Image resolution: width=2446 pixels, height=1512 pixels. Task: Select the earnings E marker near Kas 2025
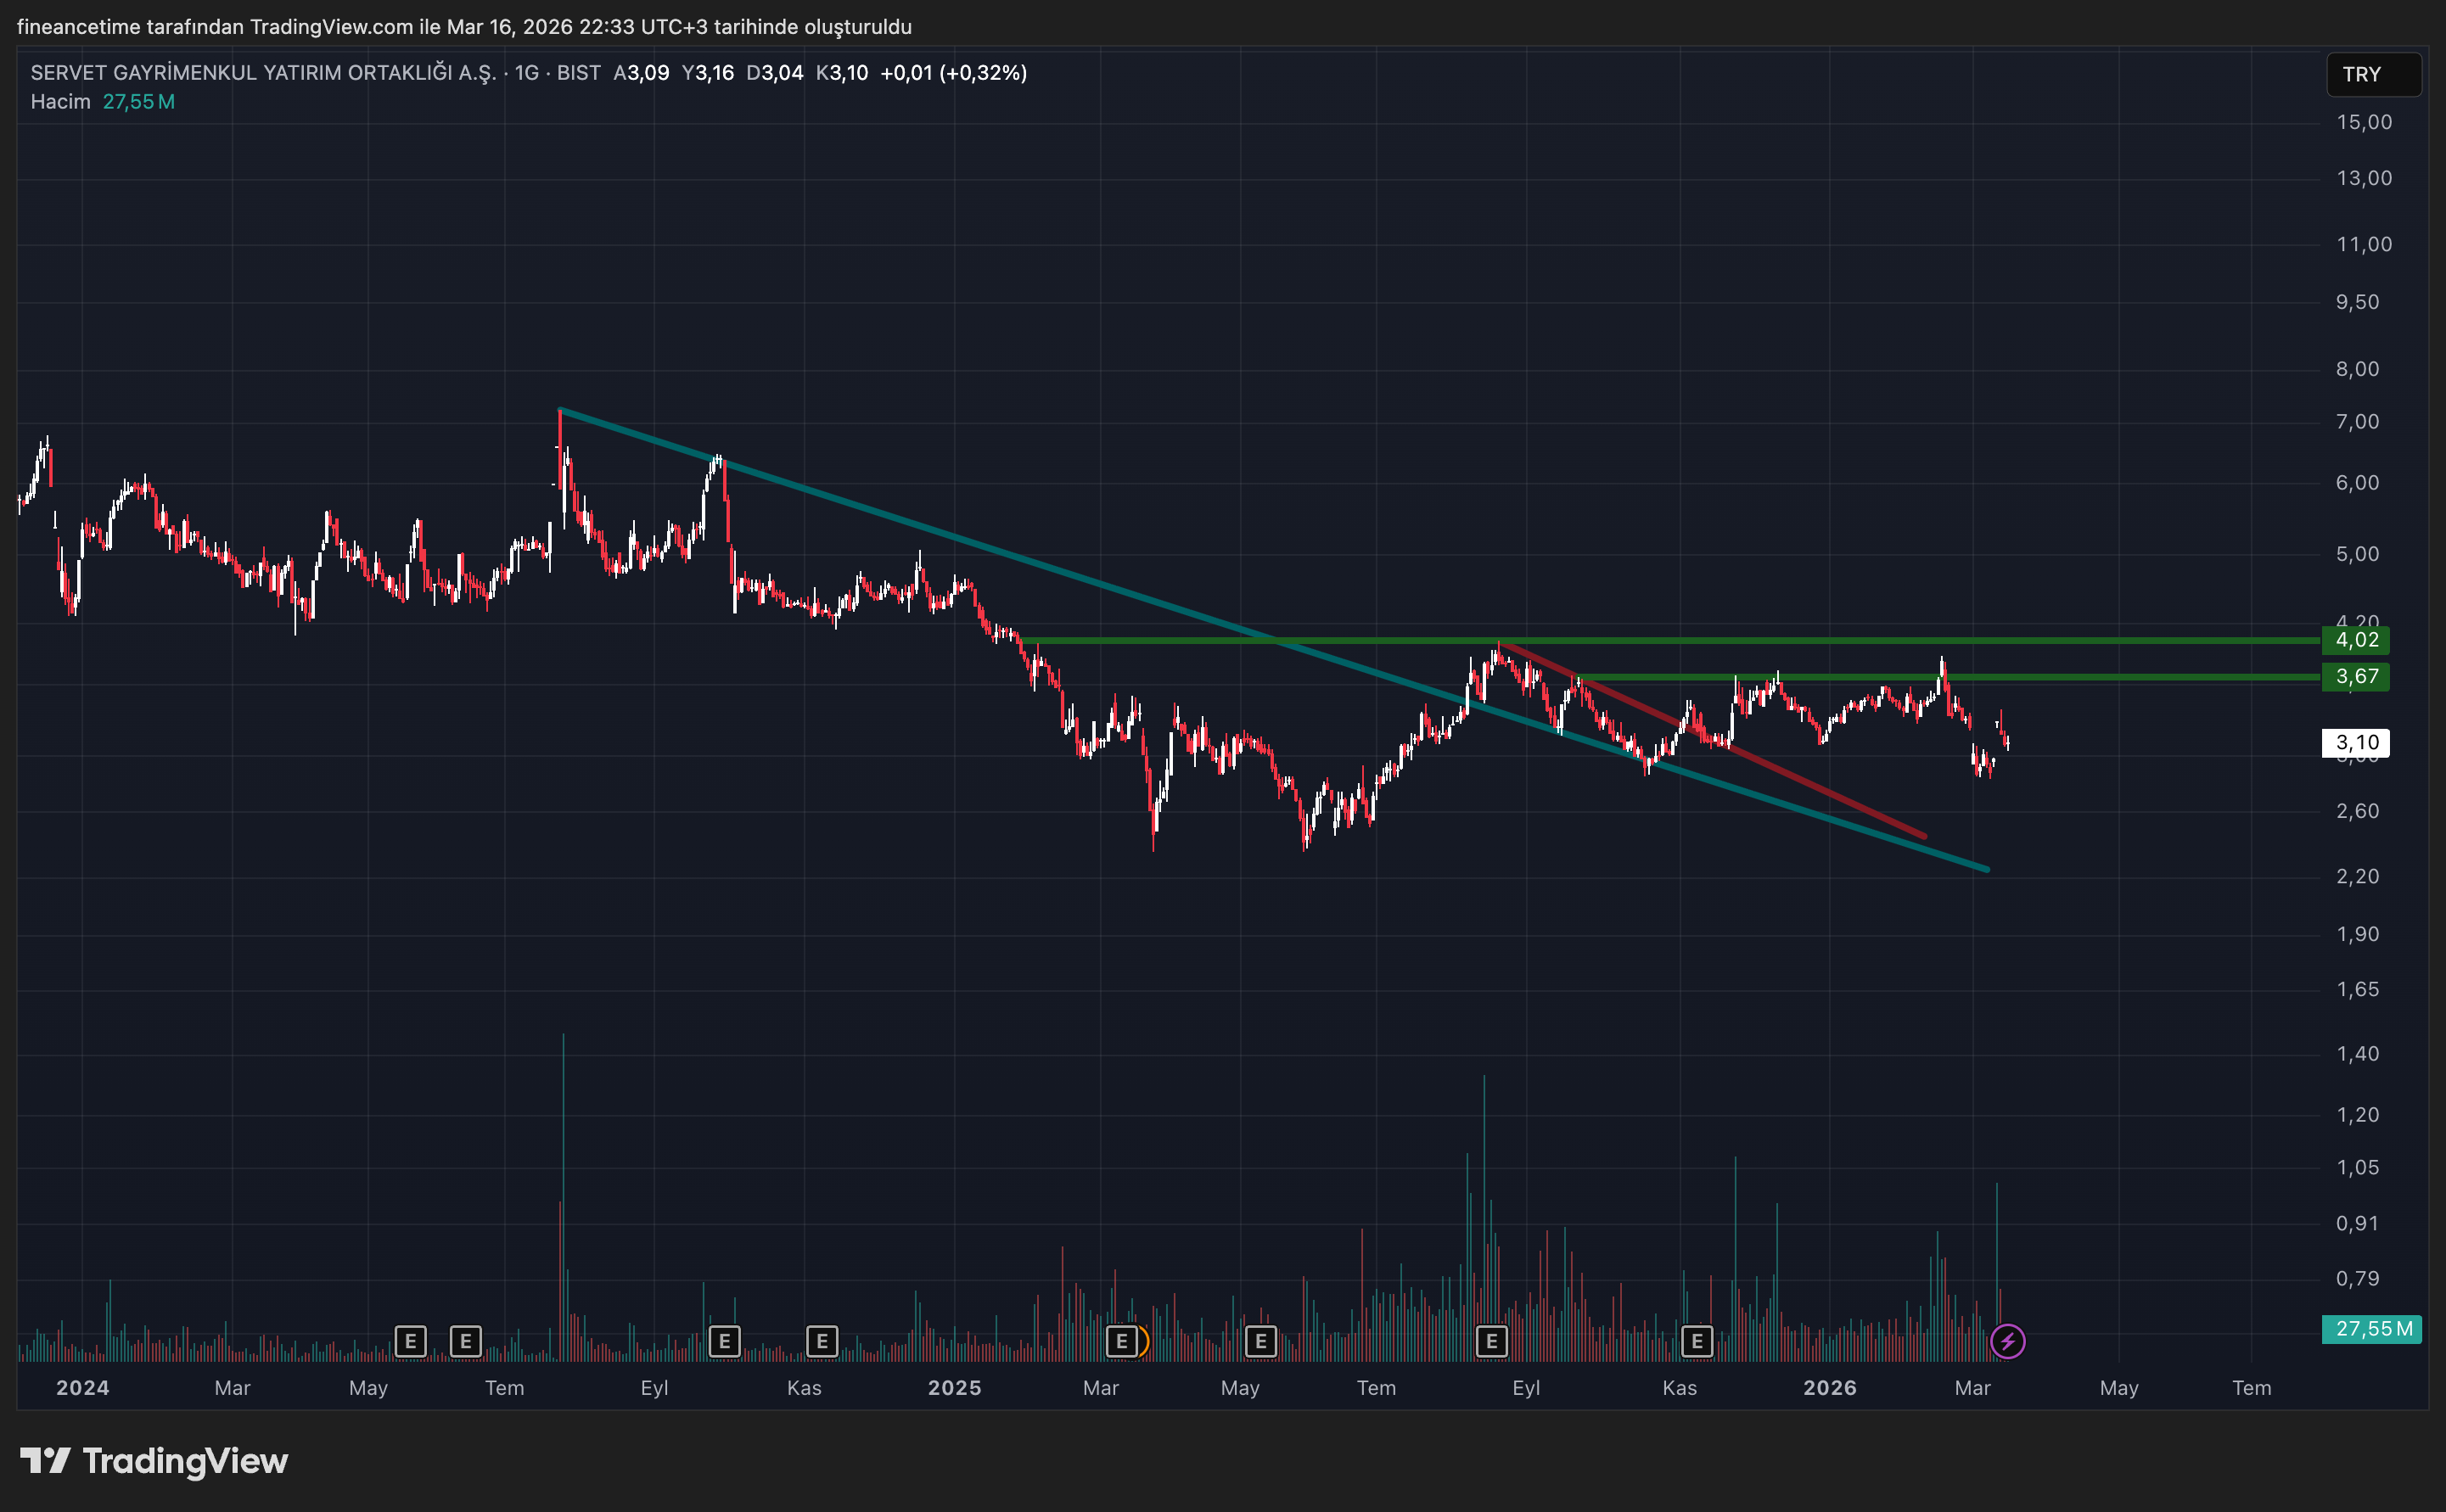click(x=1696, y=1341)
